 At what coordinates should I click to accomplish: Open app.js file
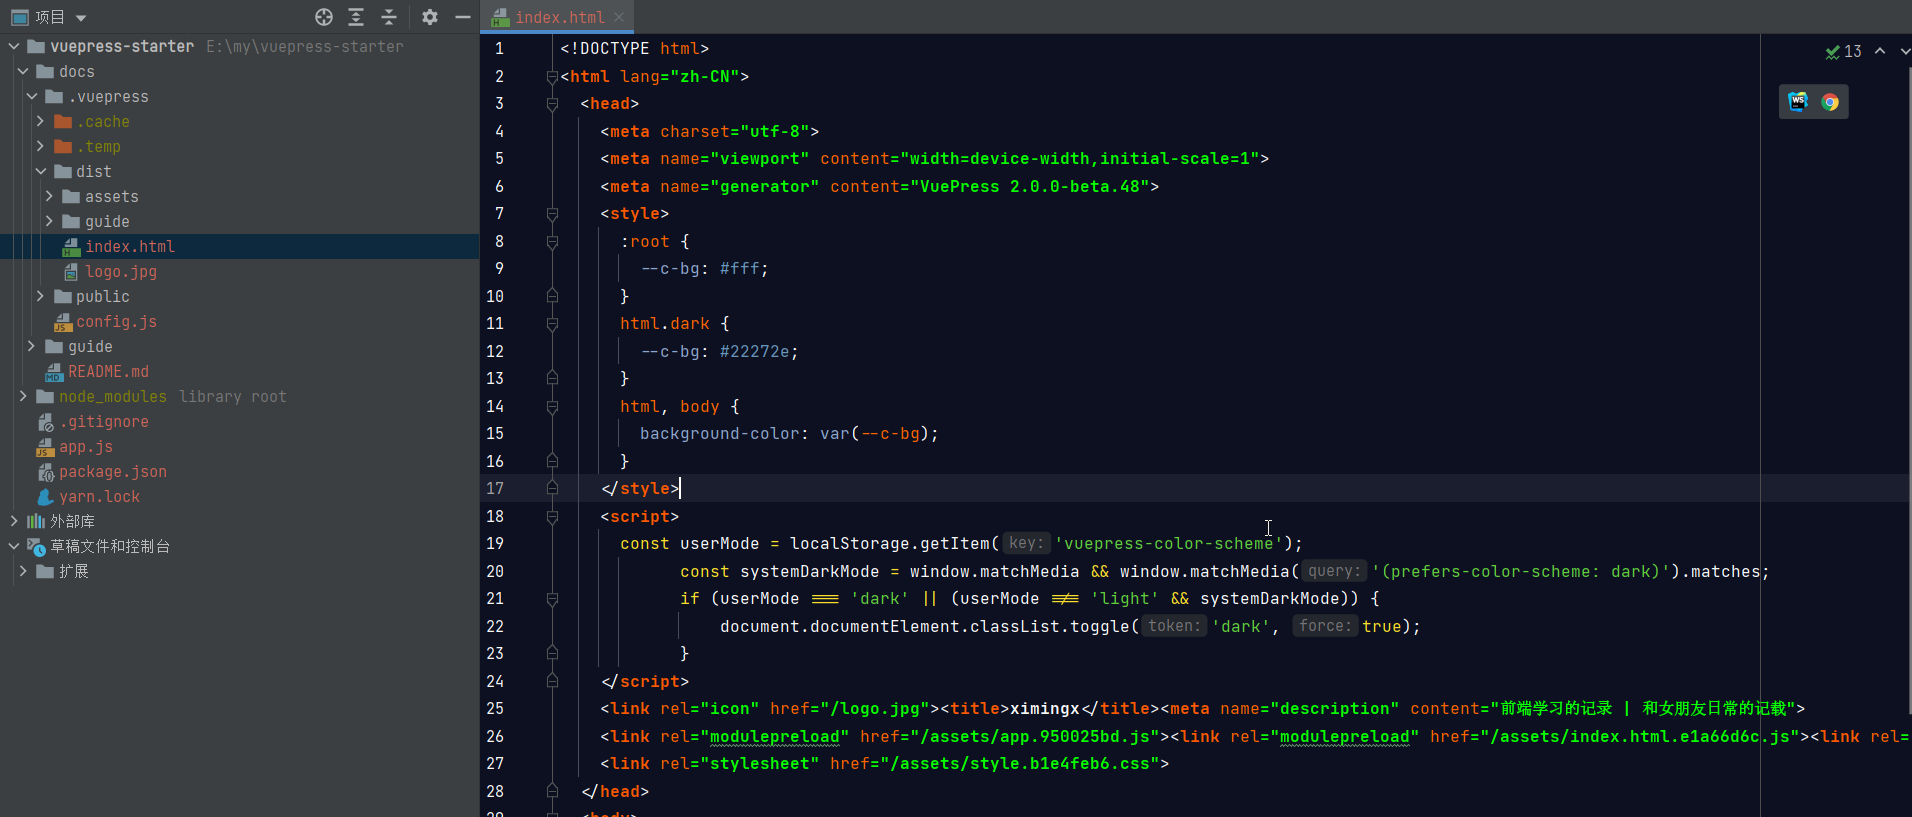coord(86,446)
